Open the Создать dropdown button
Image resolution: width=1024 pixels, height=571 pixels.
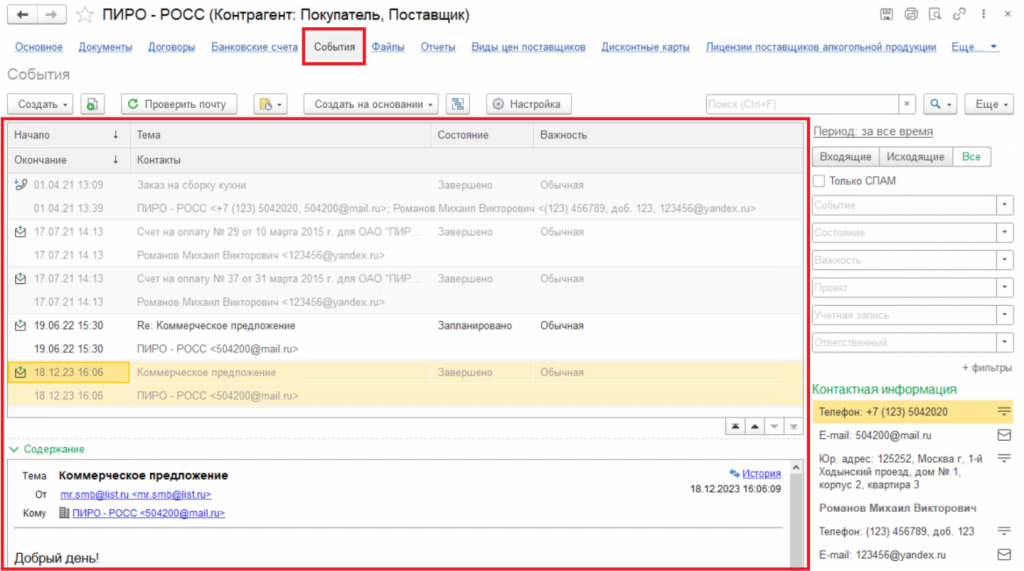pos(40,104)
